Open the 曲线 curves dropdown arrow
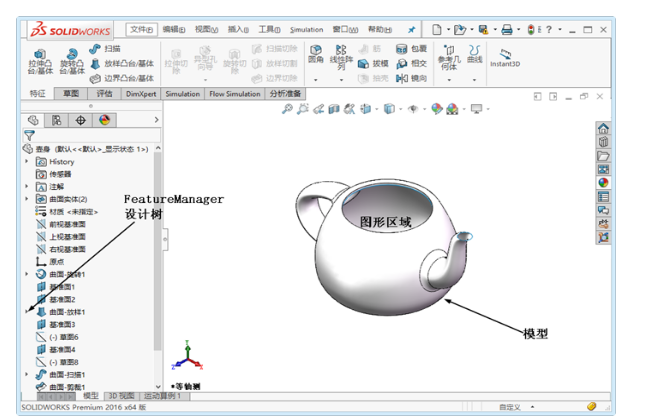Image resolution: width=645 pixels, height=417 pixels. click(x=474, y=80)
